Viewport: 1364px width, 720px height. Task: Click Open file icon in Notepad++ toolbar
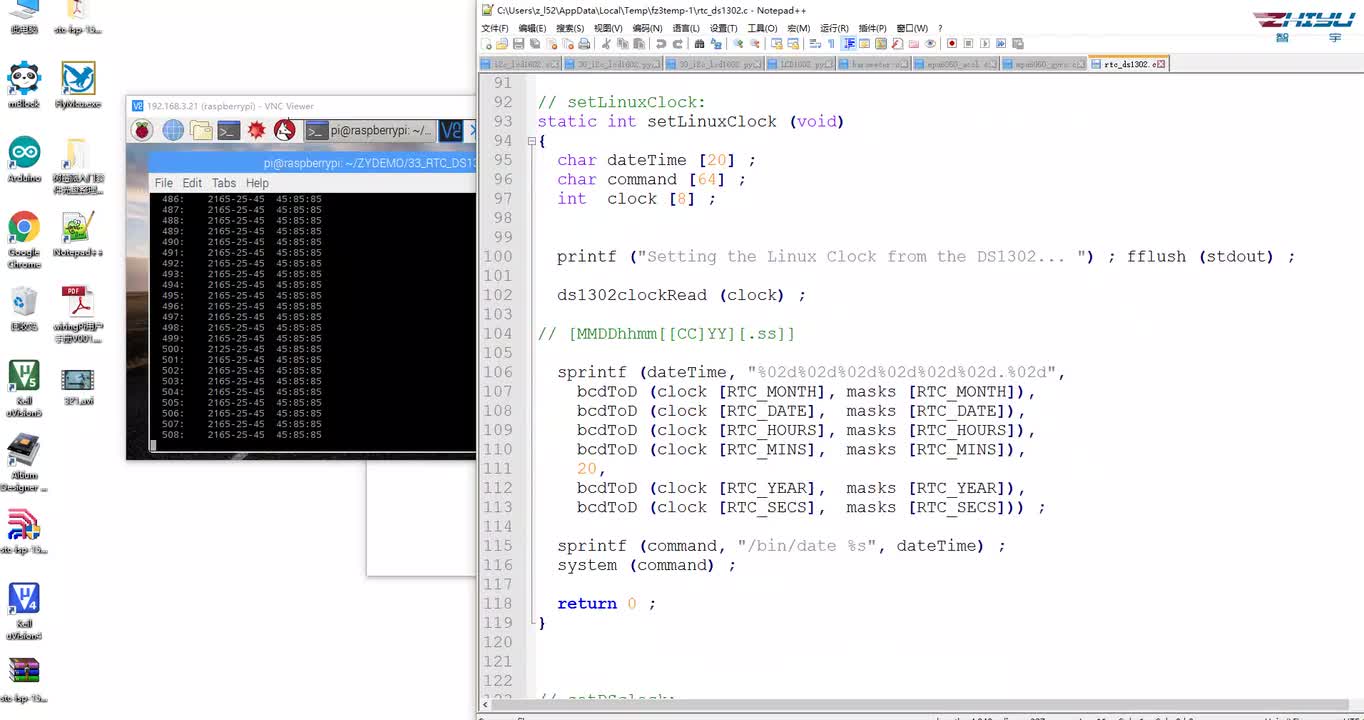502,44
